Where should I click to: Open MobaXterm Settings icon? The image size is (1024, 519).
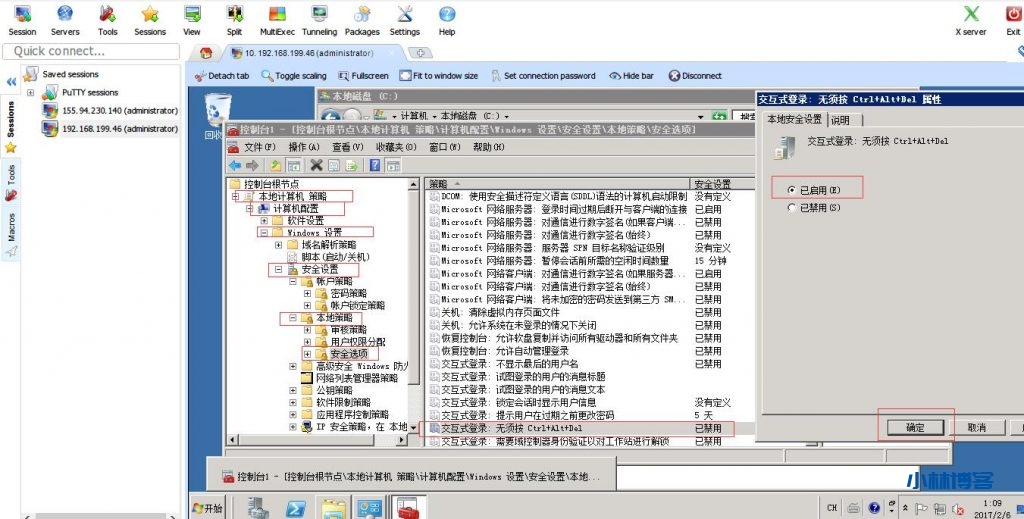pos(404,19)
